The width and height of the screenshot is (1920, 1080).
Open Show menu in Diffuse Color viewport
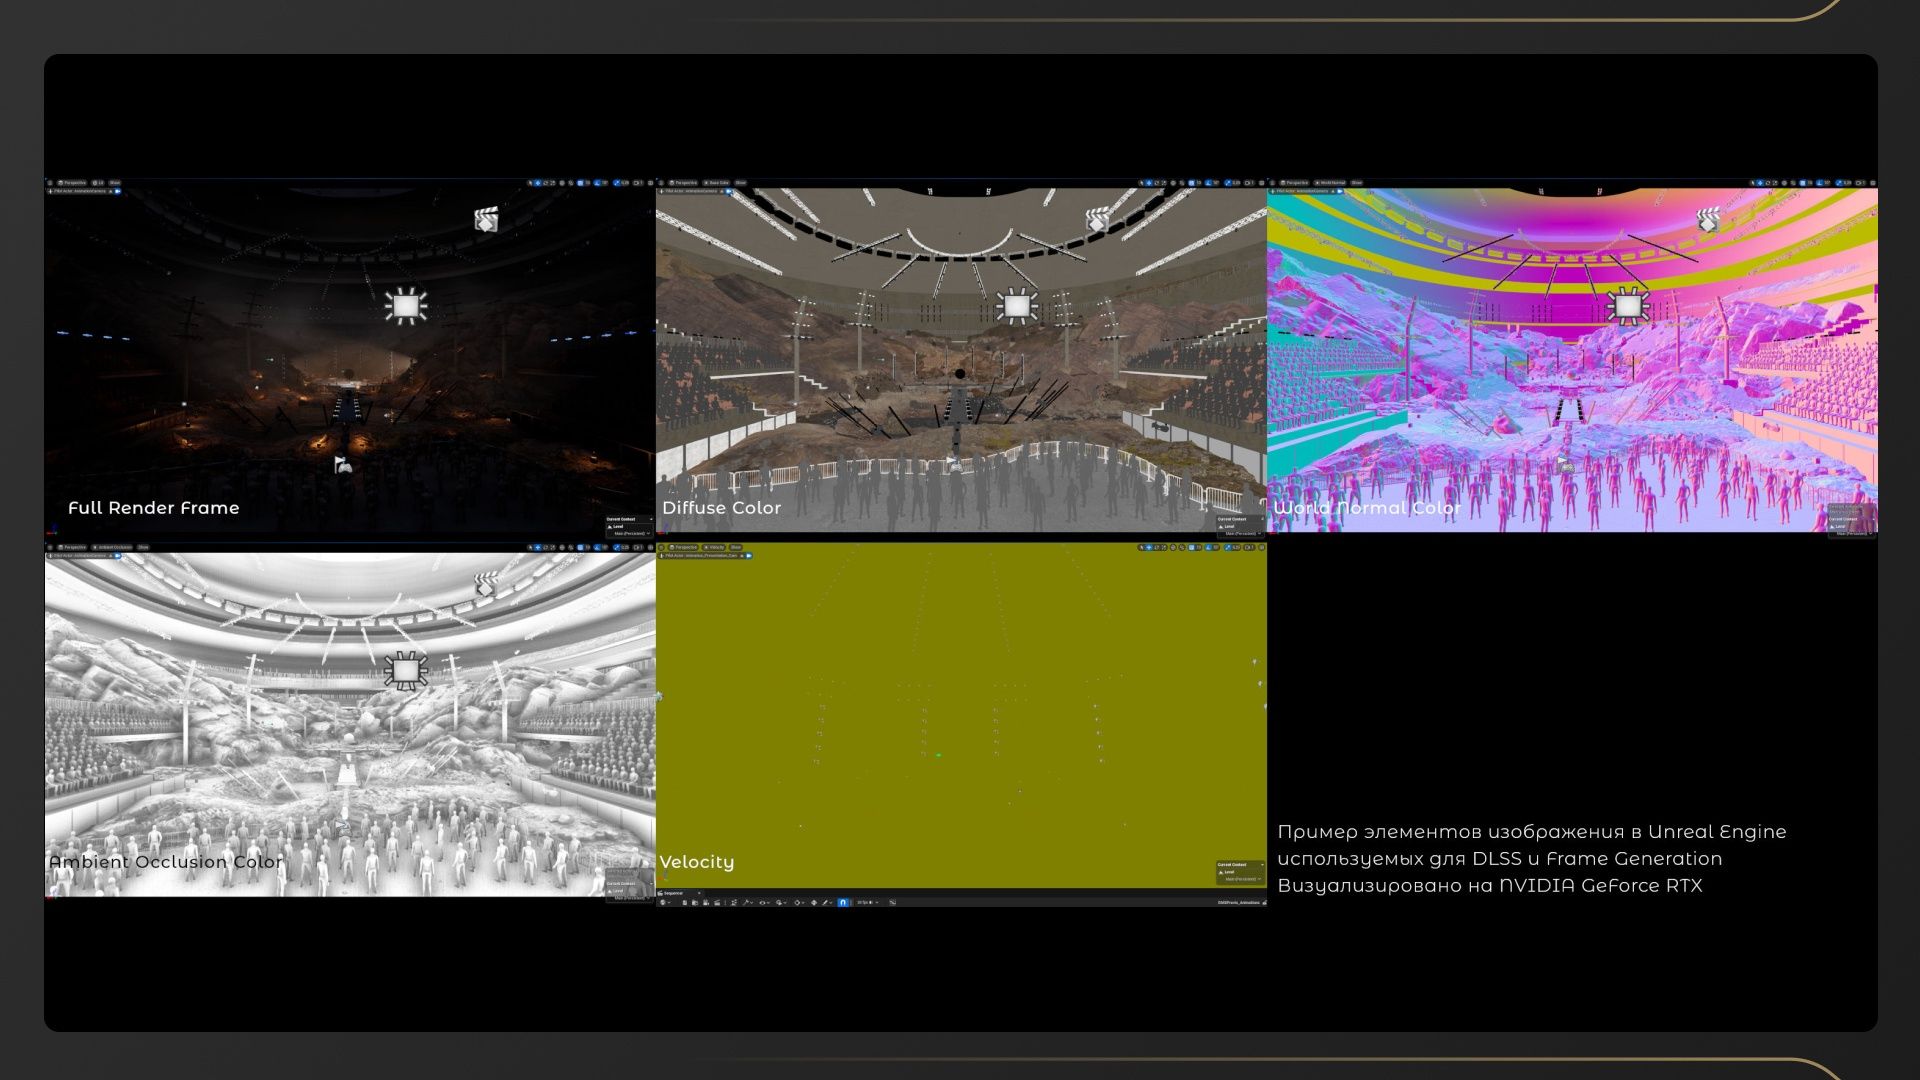(x=740, y=183)
